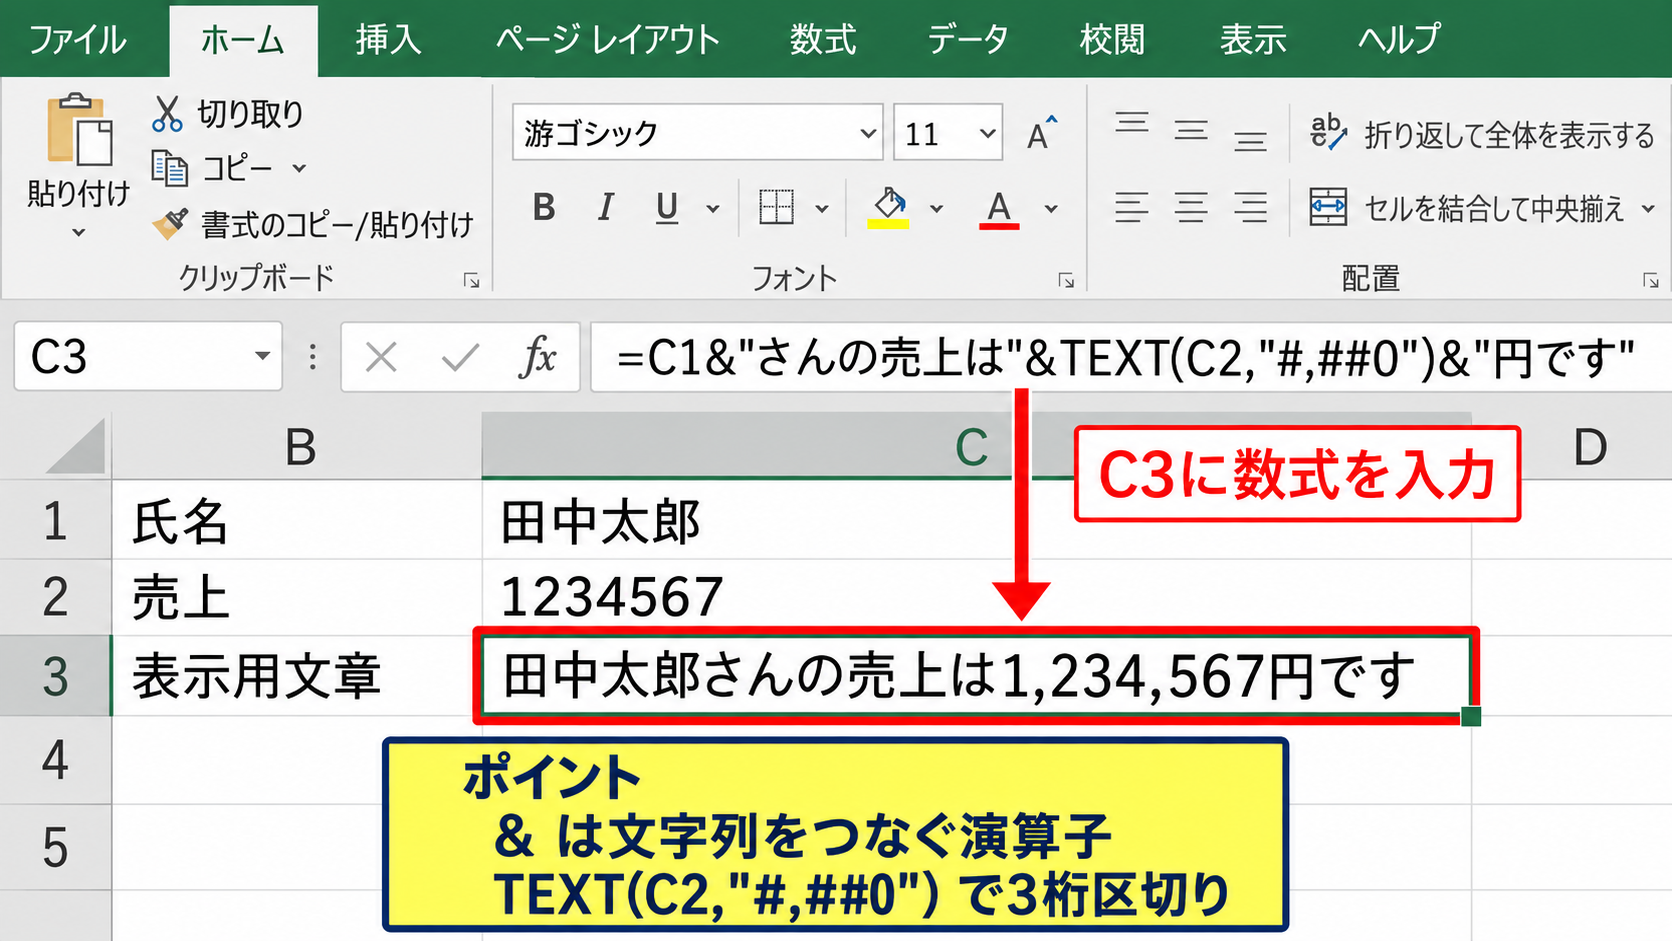Apply cell borders icon
The image size is (1672, 941).
pyautogui.click(x=776, y=208)
